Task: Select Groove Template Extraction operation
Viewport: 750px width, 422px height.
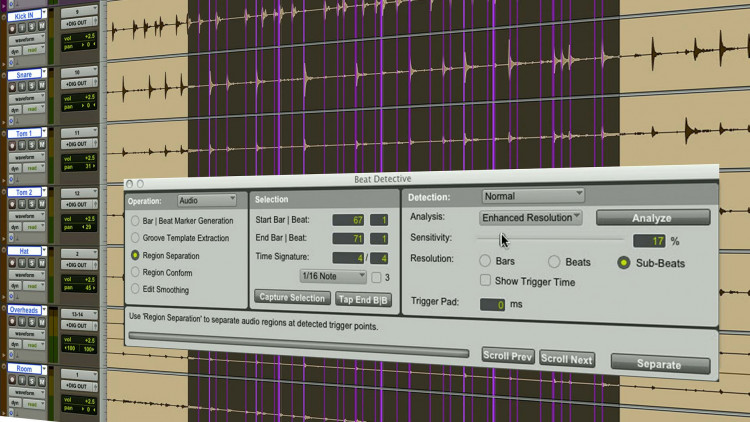Action: coord(135,238)
